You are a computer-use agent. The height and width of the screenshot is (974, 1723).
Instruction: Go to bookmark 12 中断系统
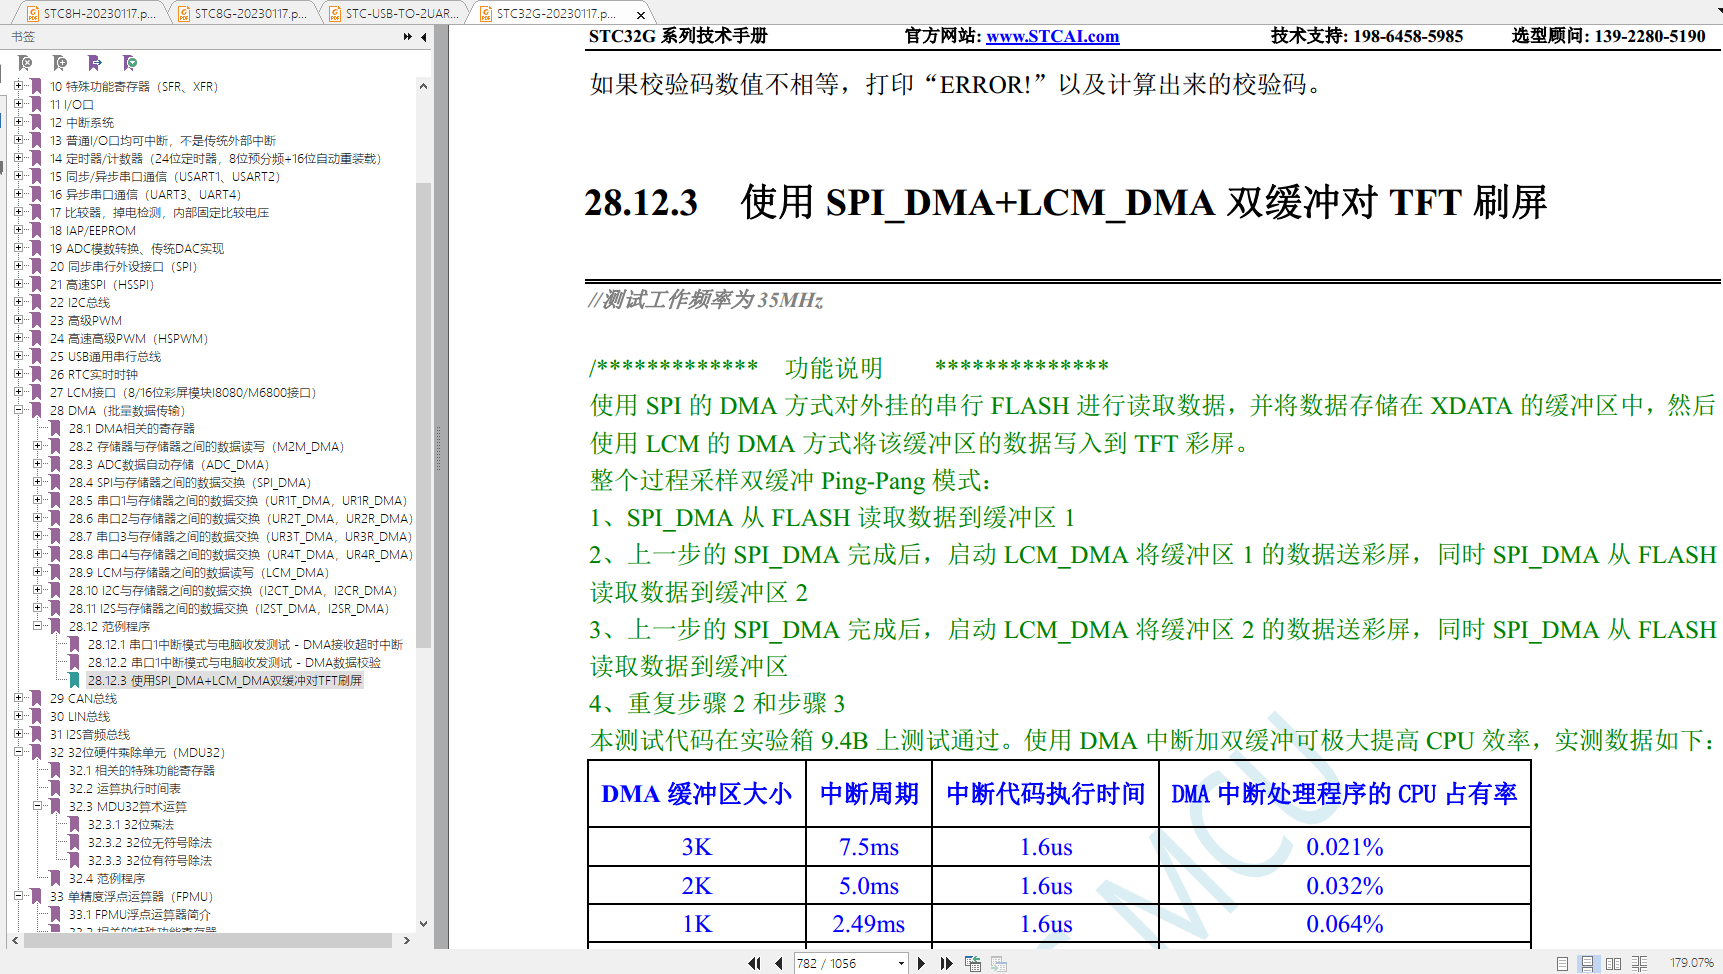coord(82,123)
